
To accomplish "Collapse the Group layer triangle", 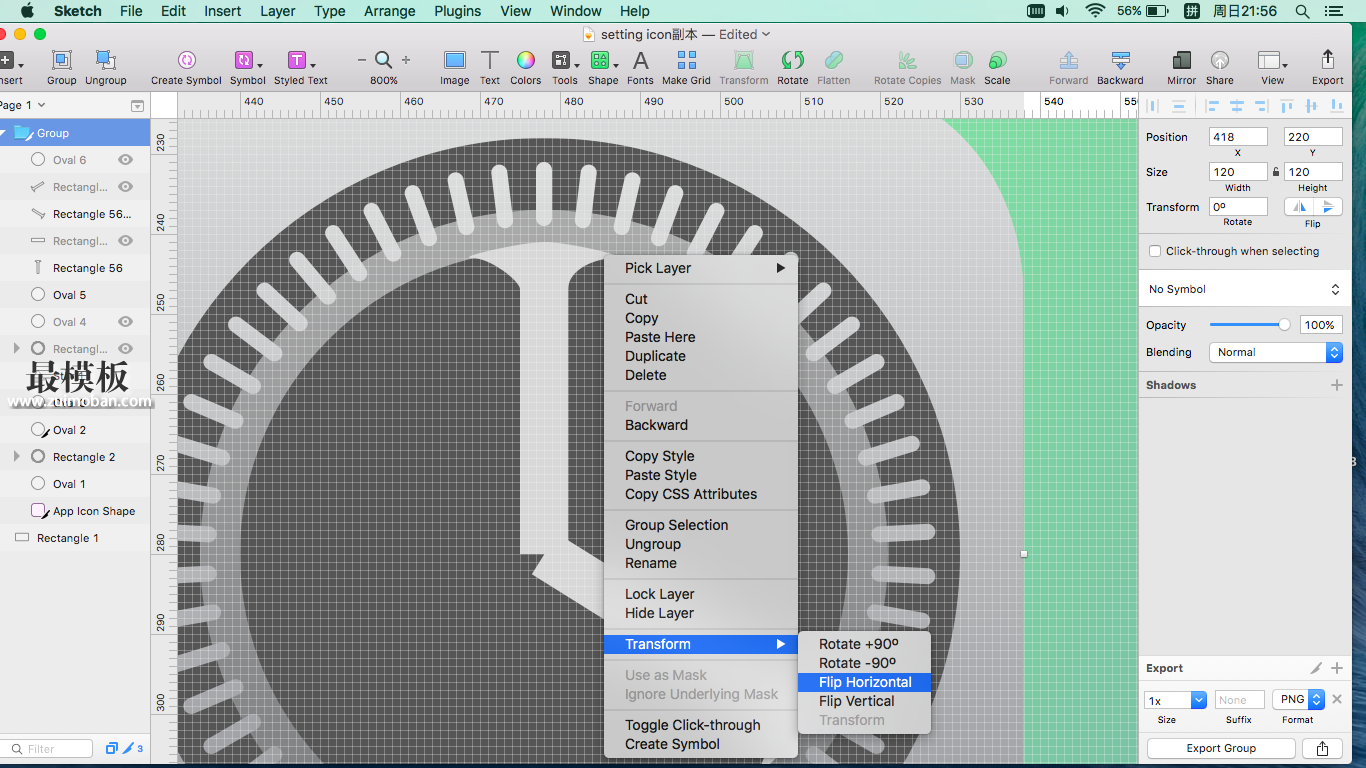I will coord(3,133).
